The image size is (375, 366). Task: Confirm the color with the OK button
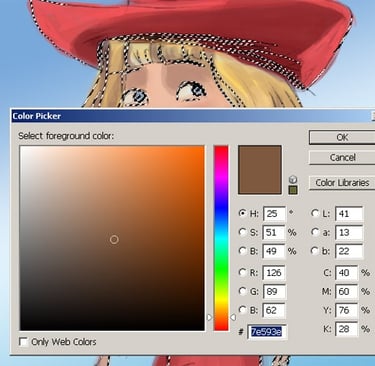(342, 137)
